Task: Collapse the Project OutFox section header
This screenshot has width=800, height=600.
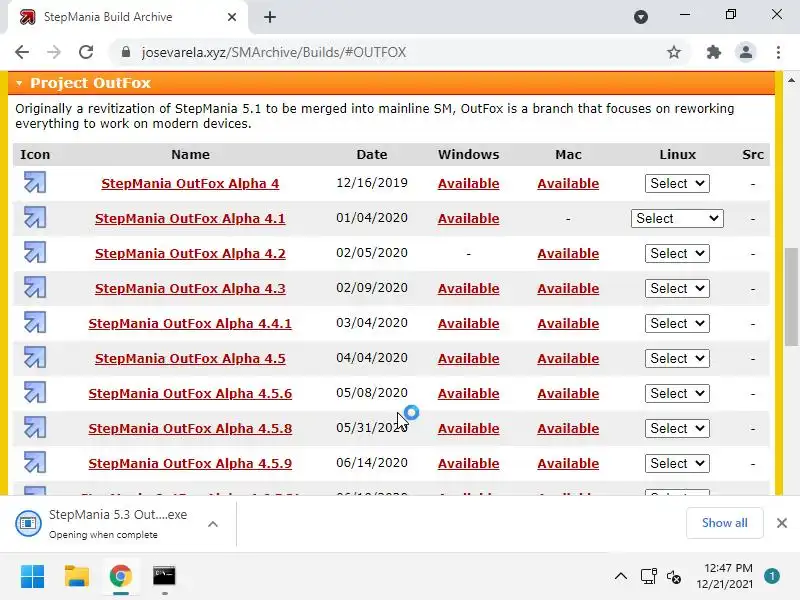Action: 391,83
